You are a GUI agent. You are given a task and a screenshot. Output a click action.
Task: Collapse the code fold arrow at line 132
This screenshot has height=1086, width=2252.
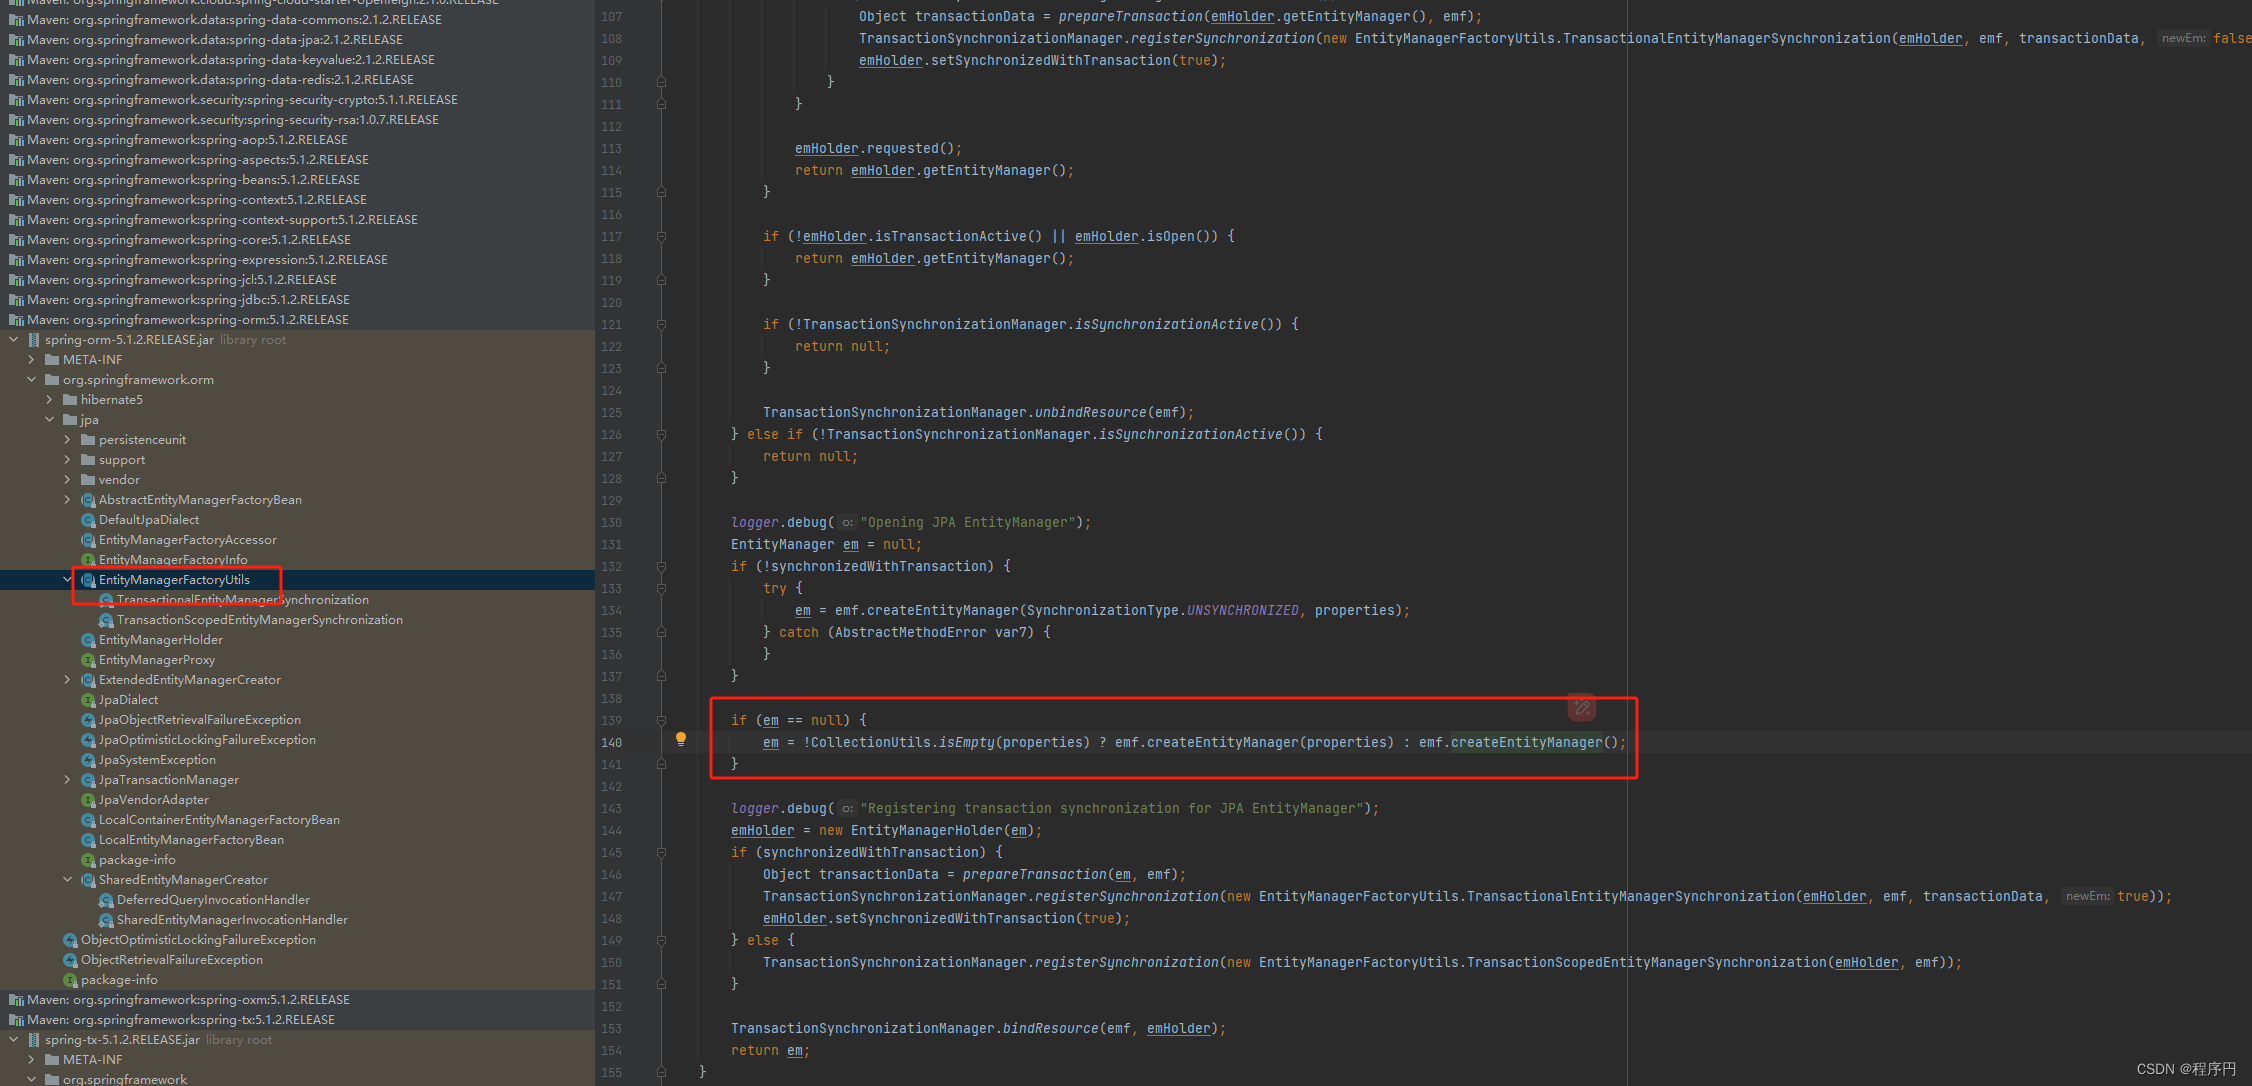click(660, 566)
